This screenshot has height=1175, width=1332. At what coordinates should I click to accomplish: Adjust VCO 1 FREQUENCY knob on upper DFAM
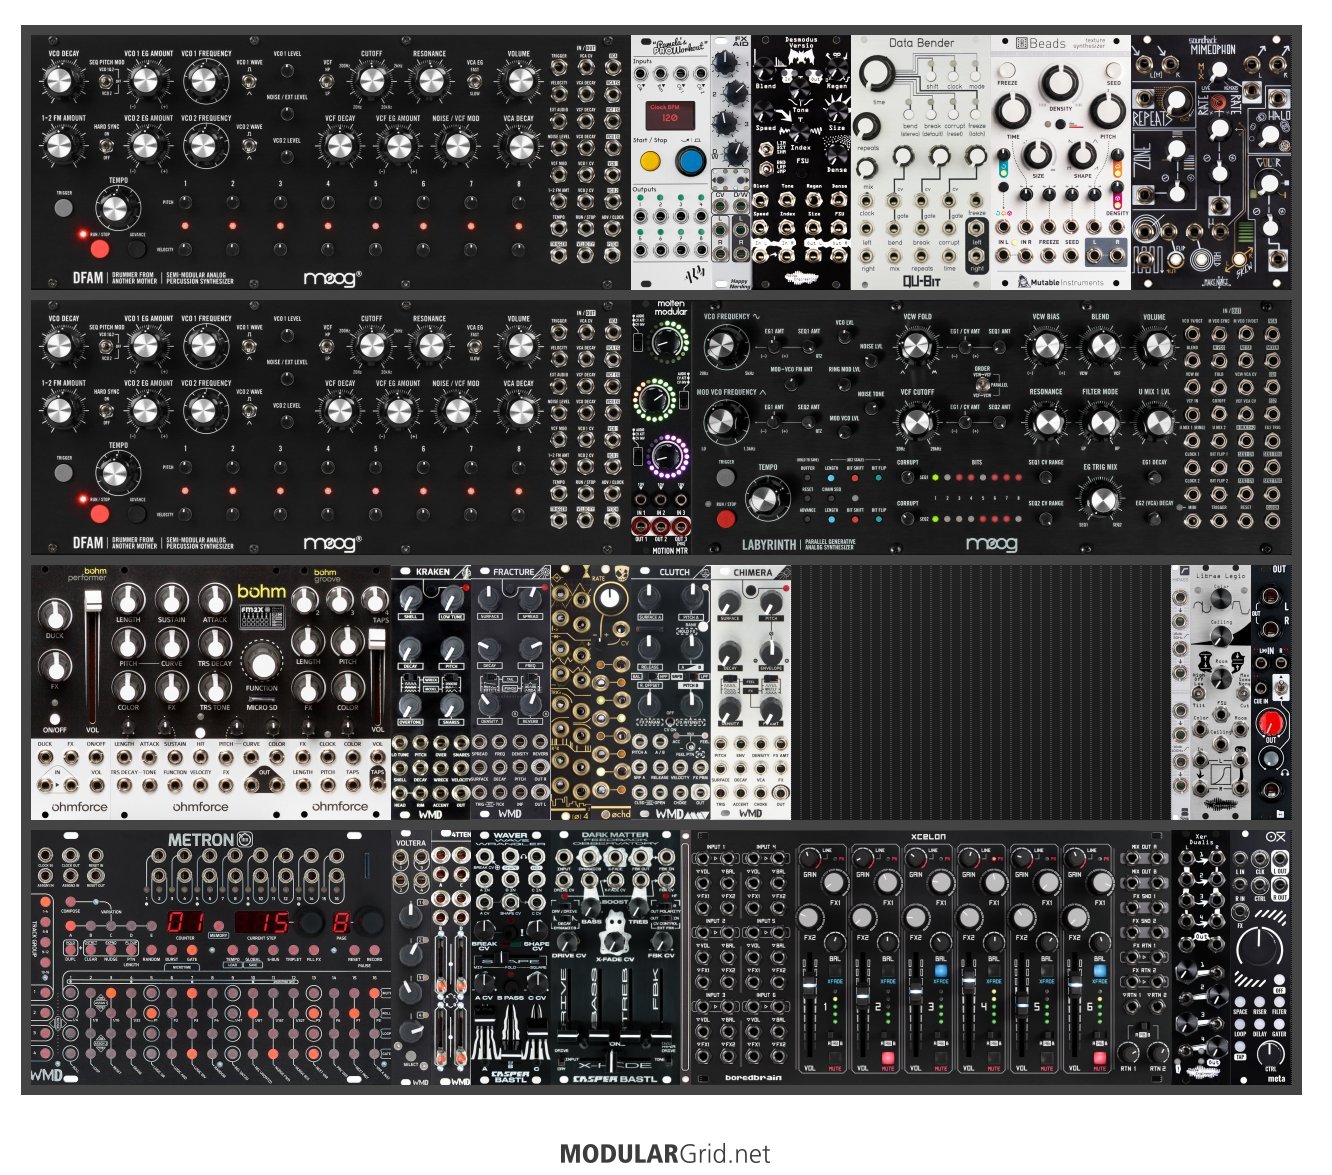coord(205,81)
